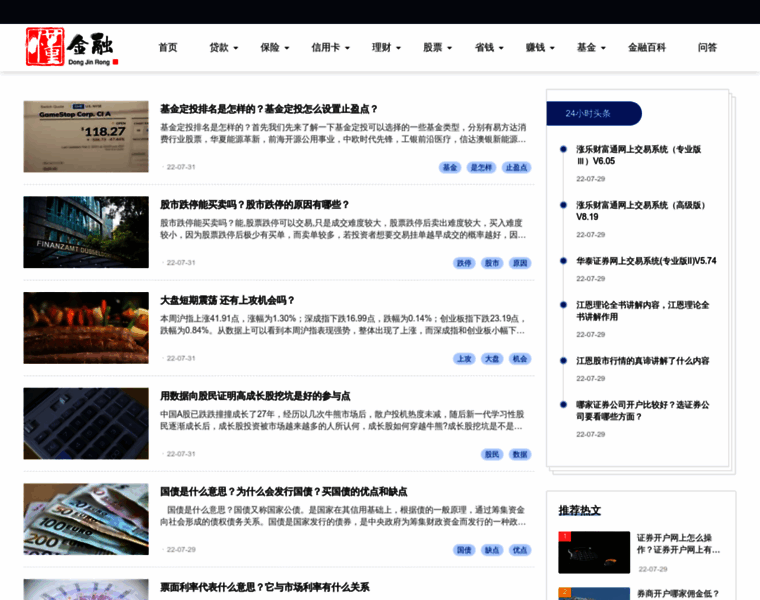Screen dimensions: 760x600
Task: Open article 大盘短期震荡 还有上攻机会吗
Action: [x=228, y=300]
